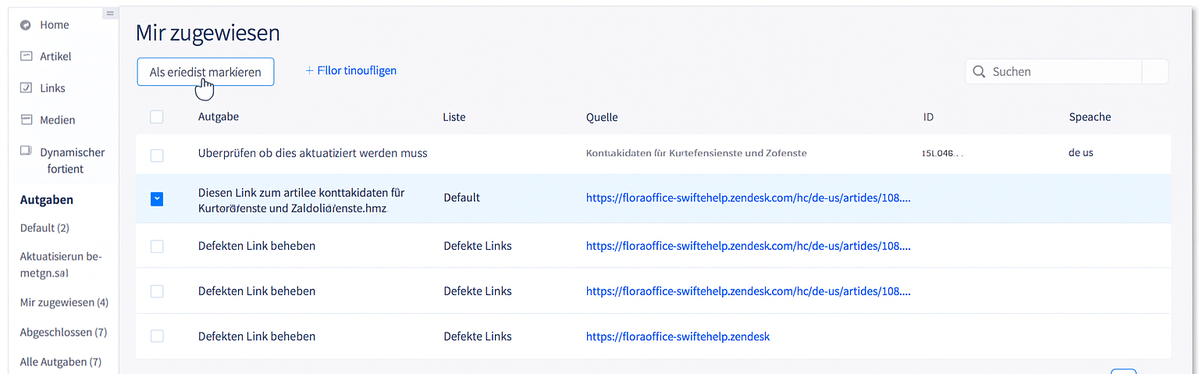Click the Links sidebar icon
Screen dimensions: 1199x374
(x=25, y=89)
